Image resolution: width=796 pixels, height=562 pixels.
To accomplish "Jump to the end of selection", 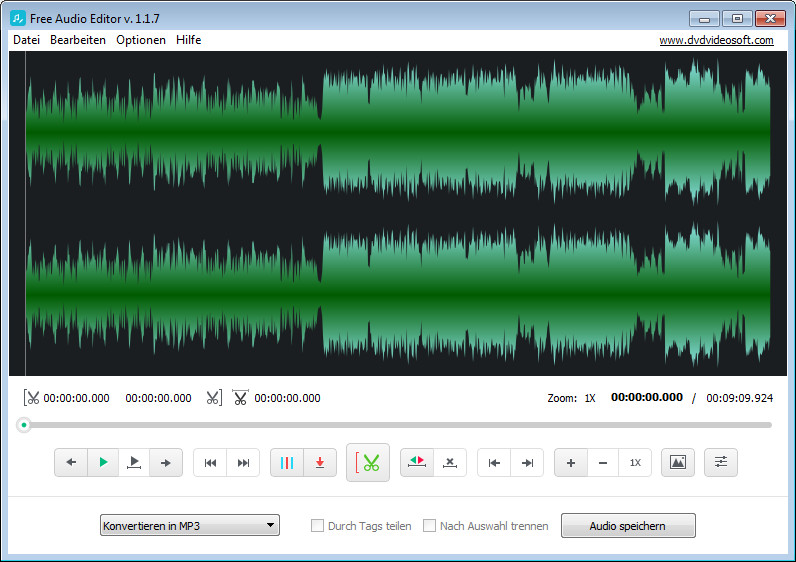I will pyautogui.click(x=527, y=463).
